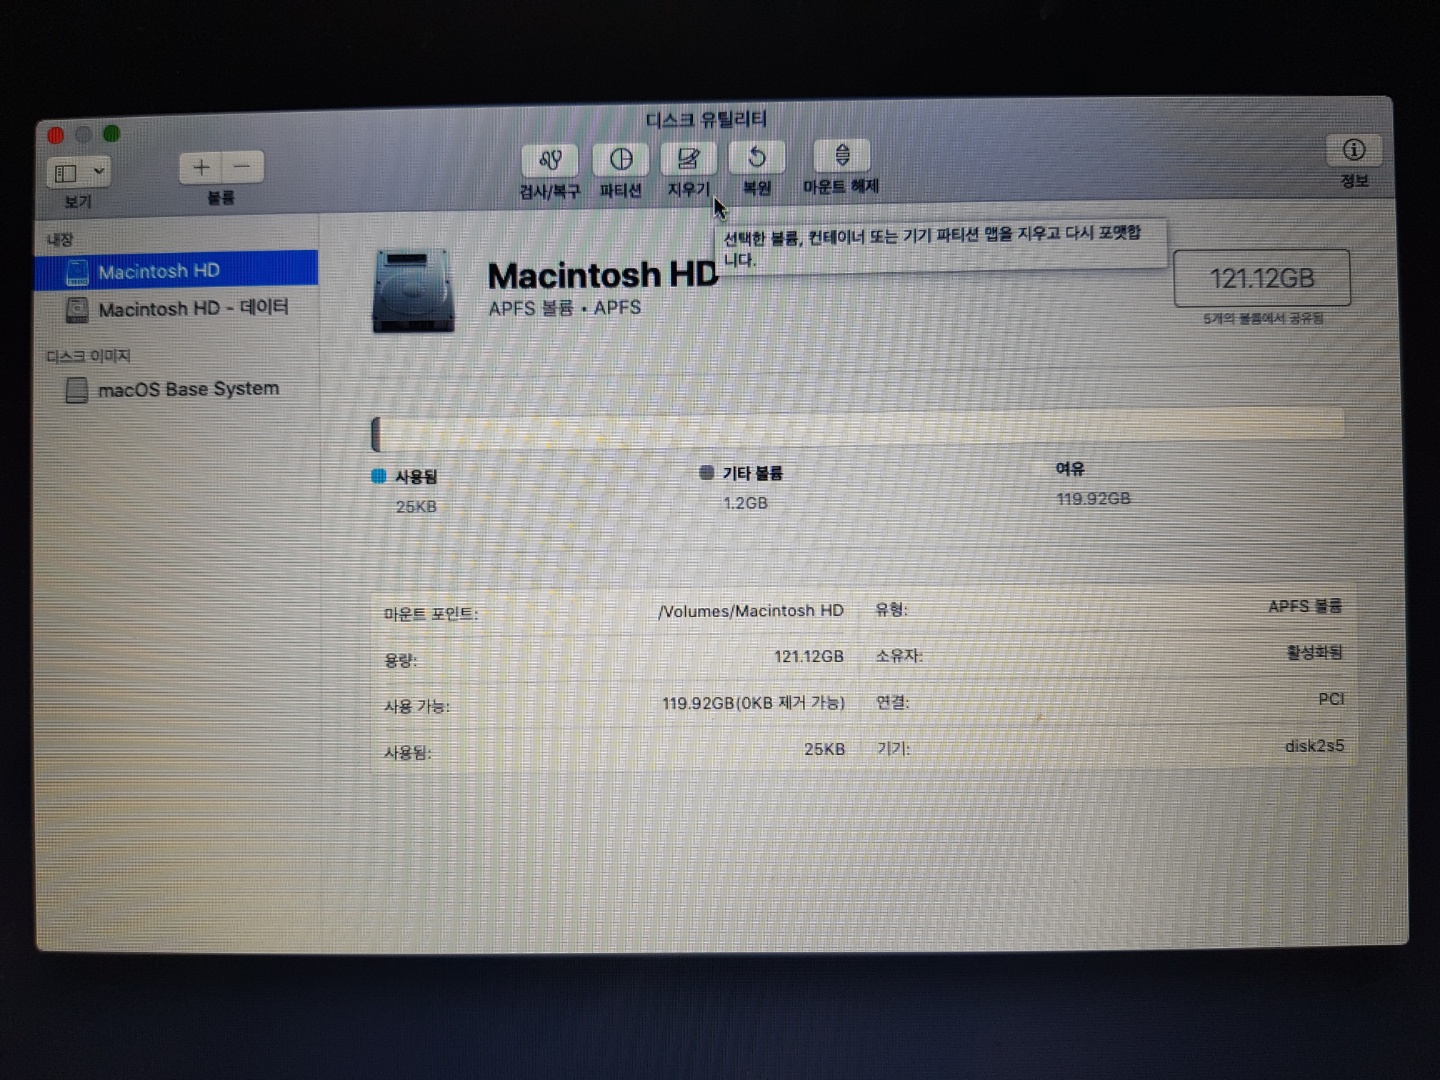Click the storage usage bar

click(858, 431)
